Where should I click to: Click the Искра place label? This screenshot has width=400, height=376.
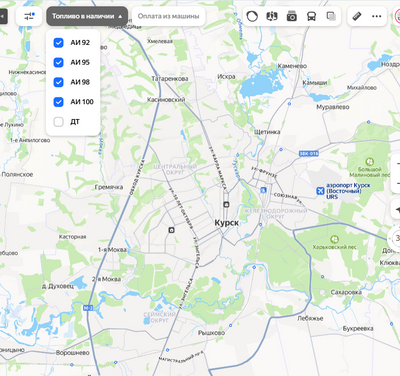(226, 76)
